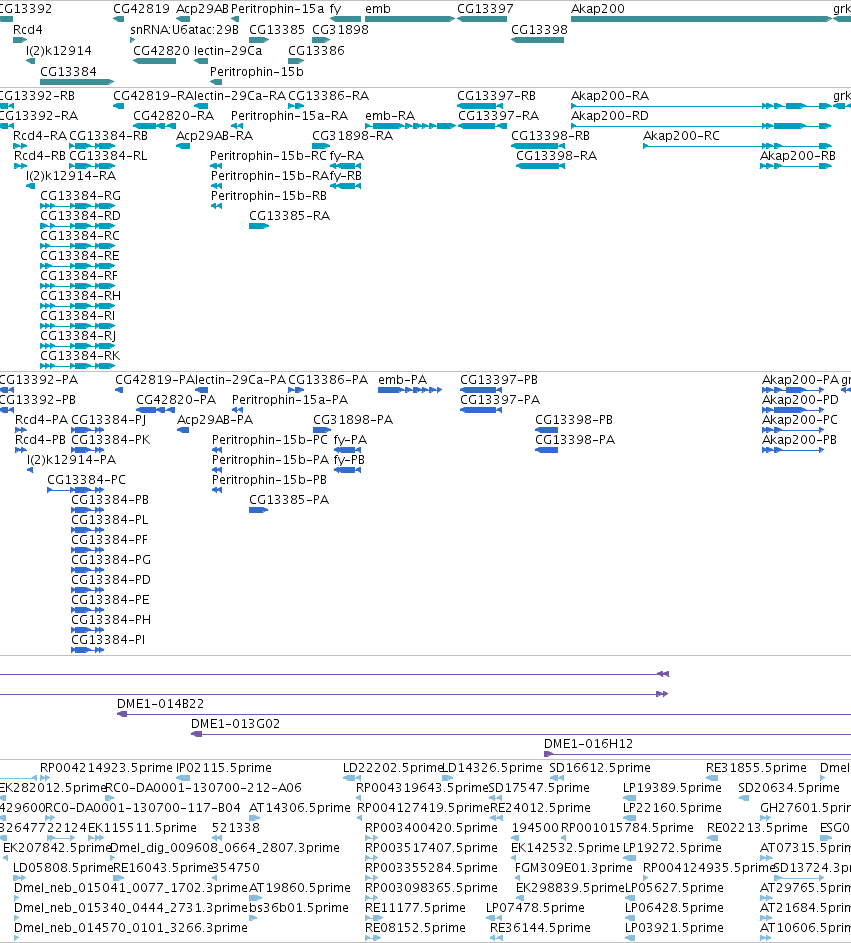The width and height of the screenshot is (851, 943).
Task: Select EST LP07478.5prime
Action: 535,908
